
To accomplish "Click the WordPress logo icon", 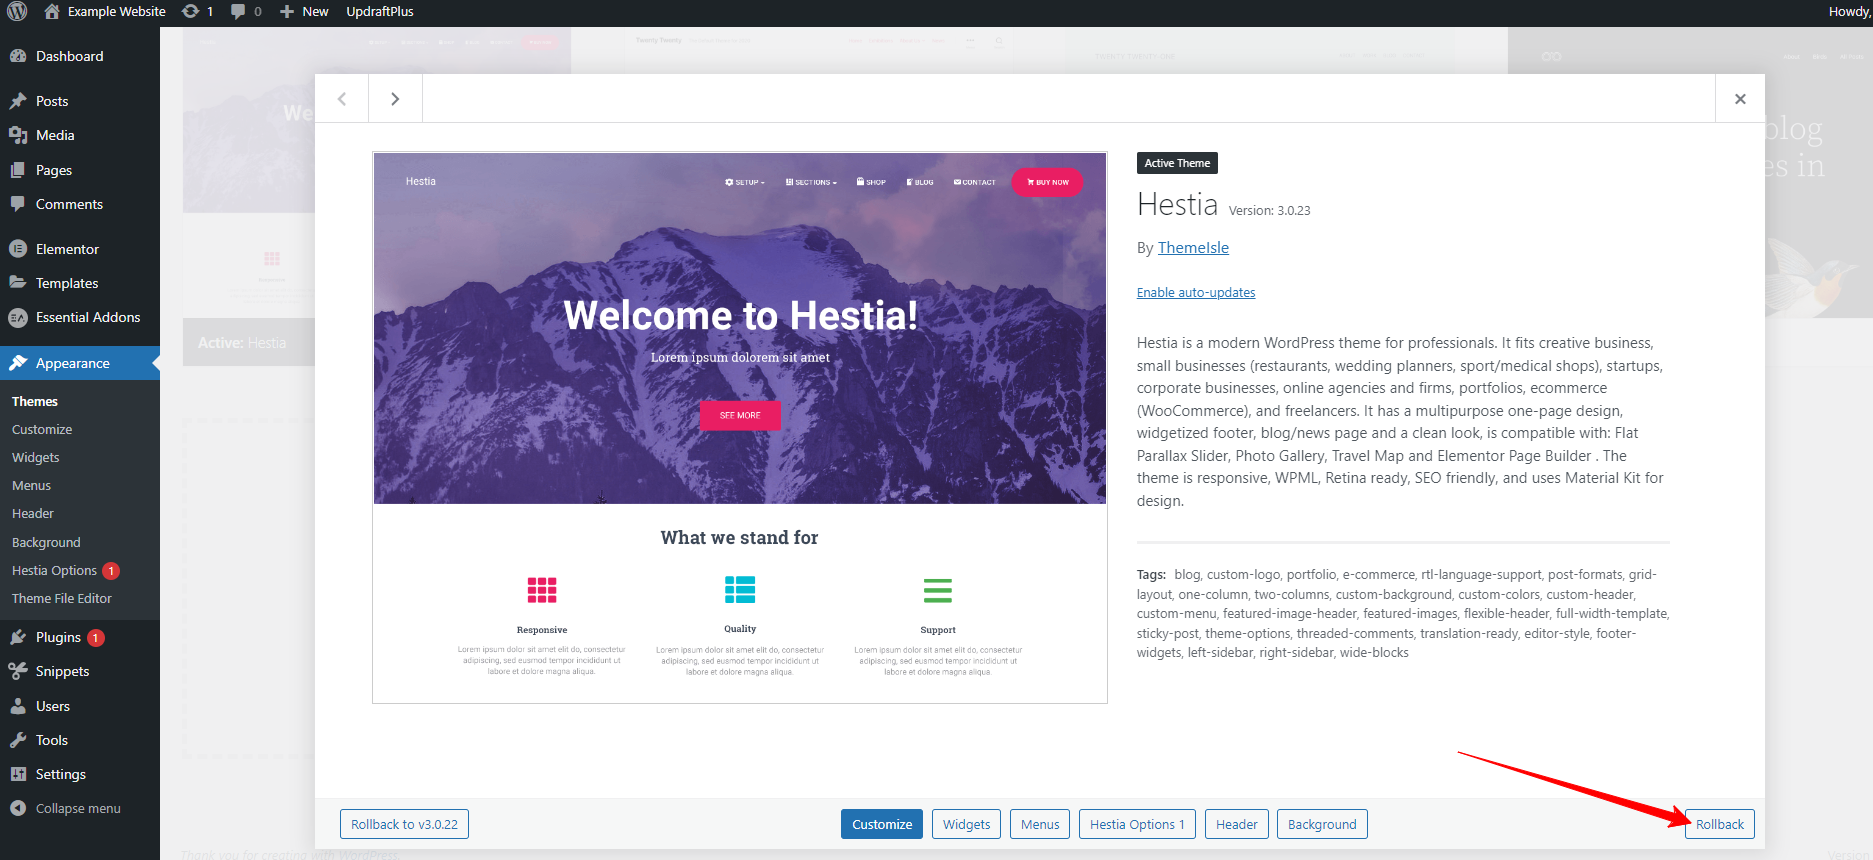I will click(x=17, y=11).
